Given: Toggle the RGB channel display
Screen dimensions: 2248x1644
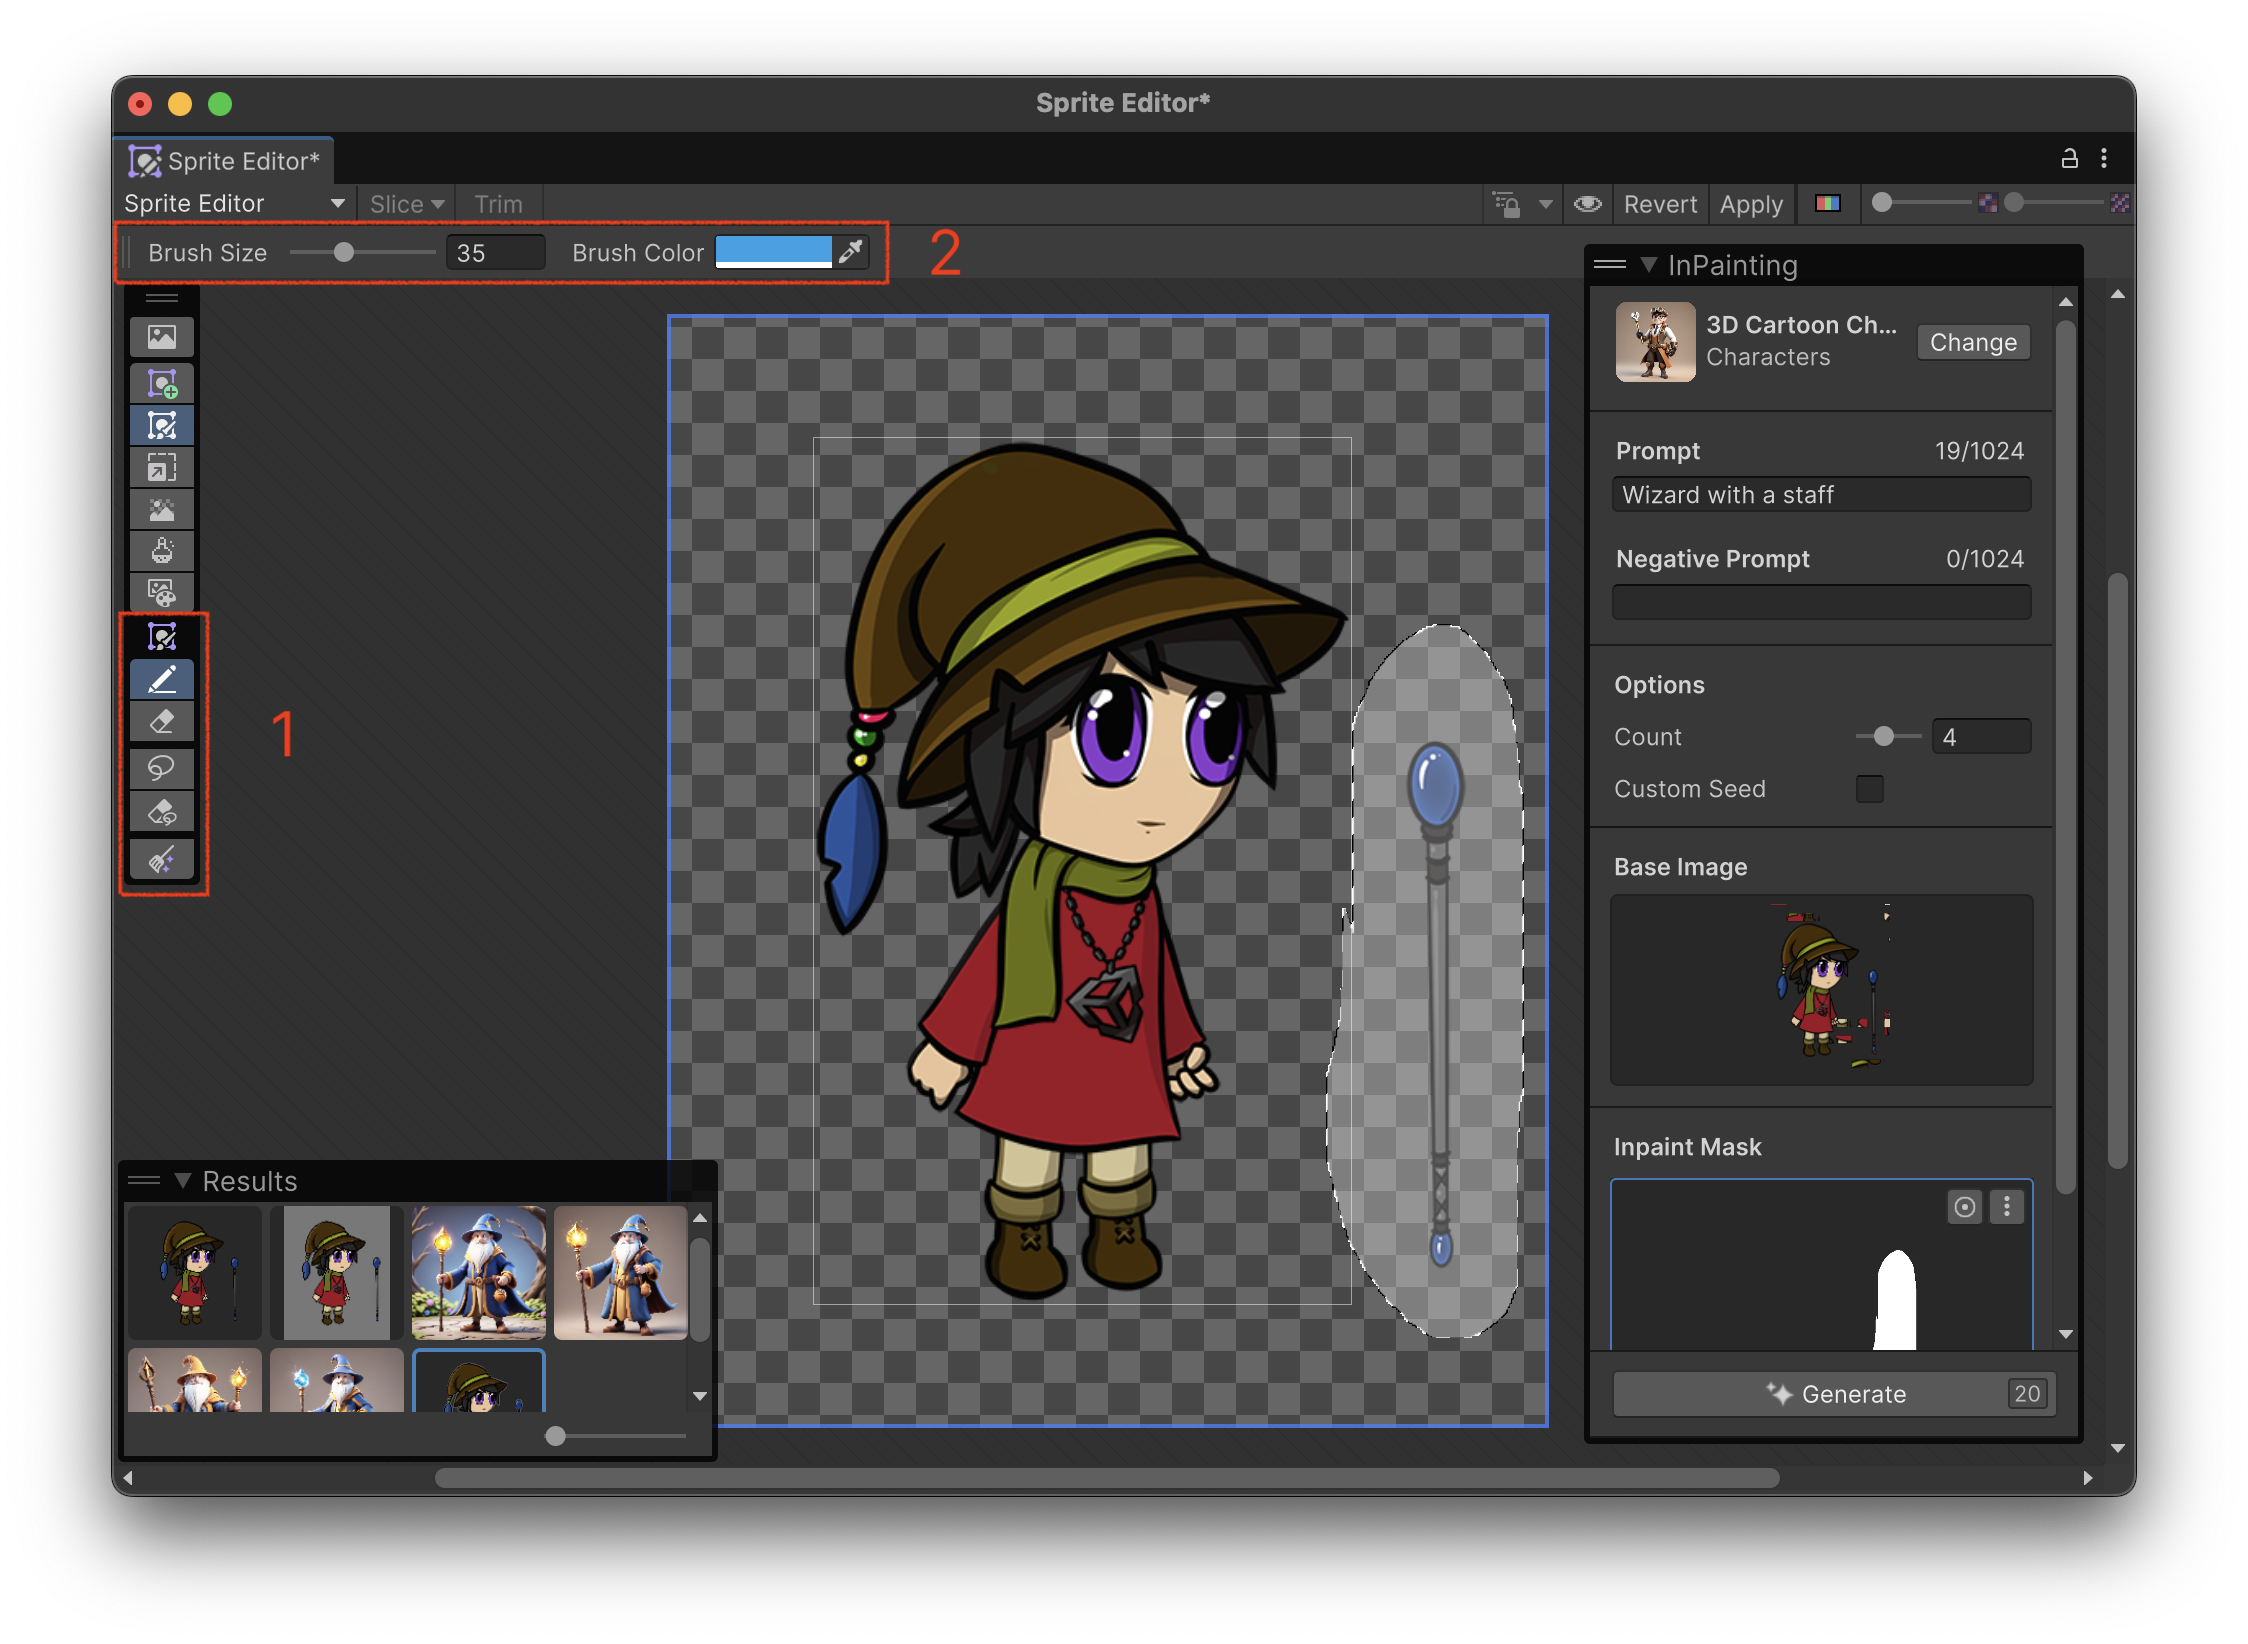Looking at the screenshot, I should tap(1828, 203).
